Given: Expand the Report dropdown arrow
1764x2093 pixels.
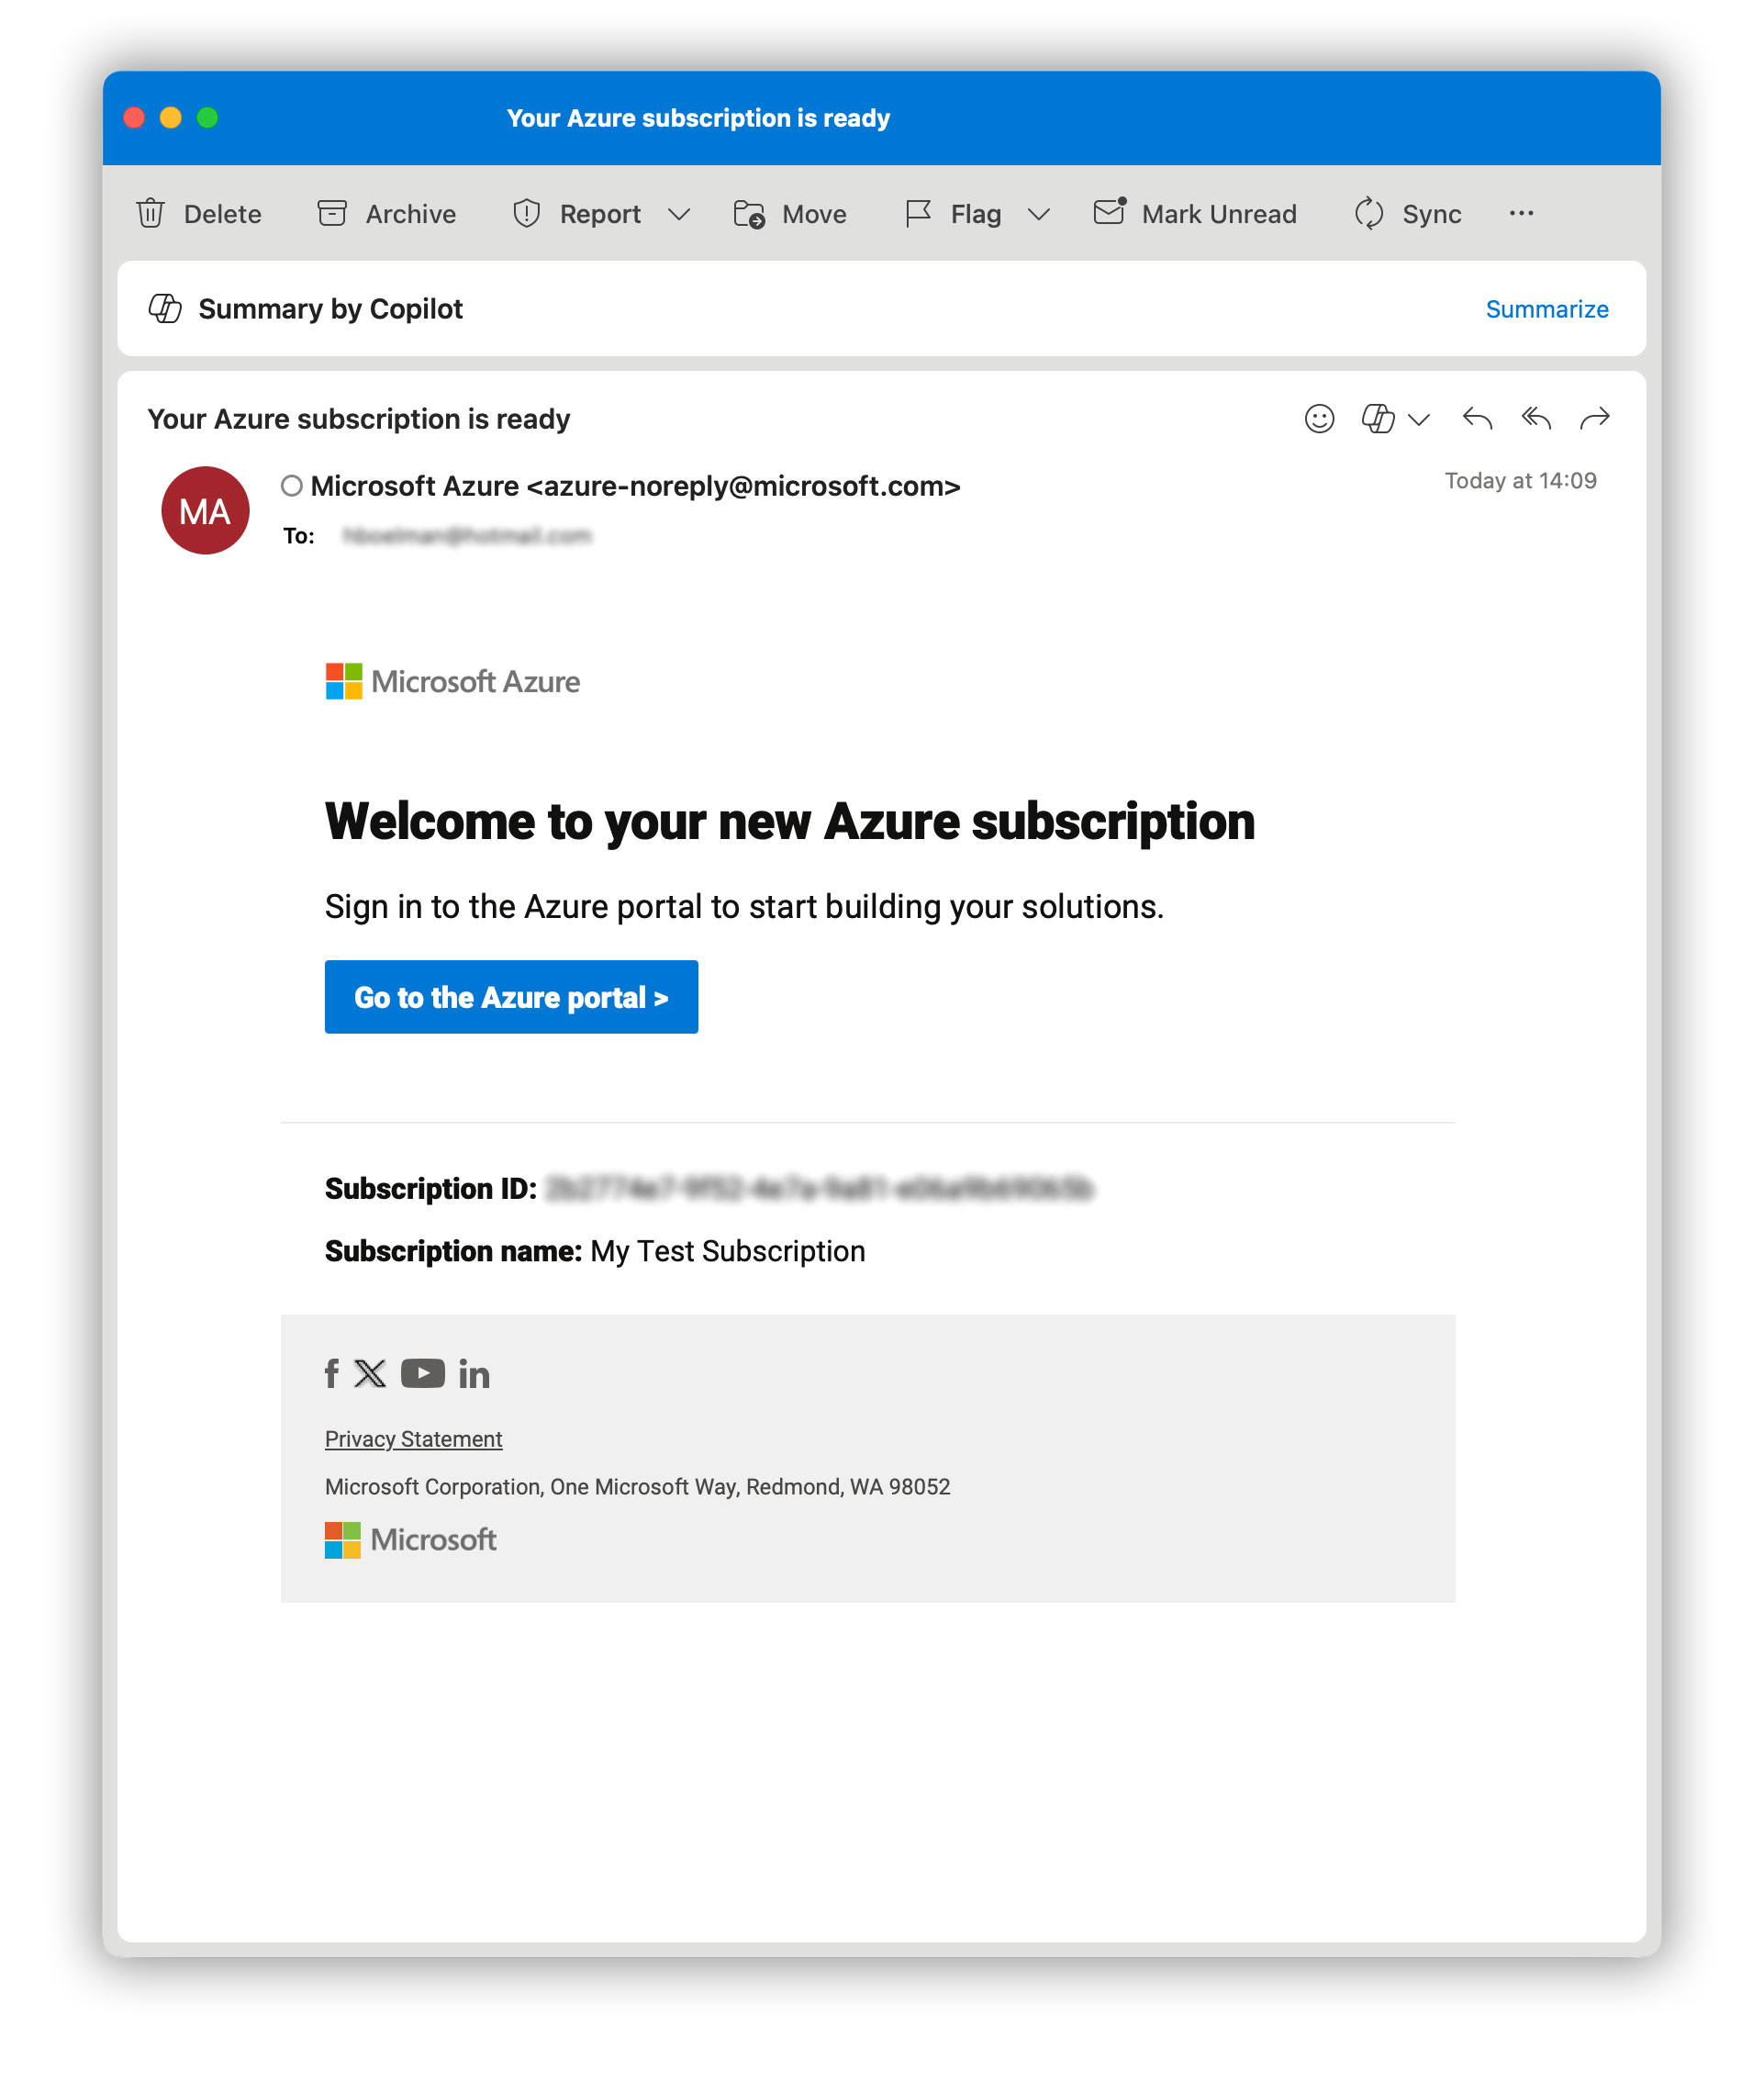Looking at the screenshot, I should 679,215.
